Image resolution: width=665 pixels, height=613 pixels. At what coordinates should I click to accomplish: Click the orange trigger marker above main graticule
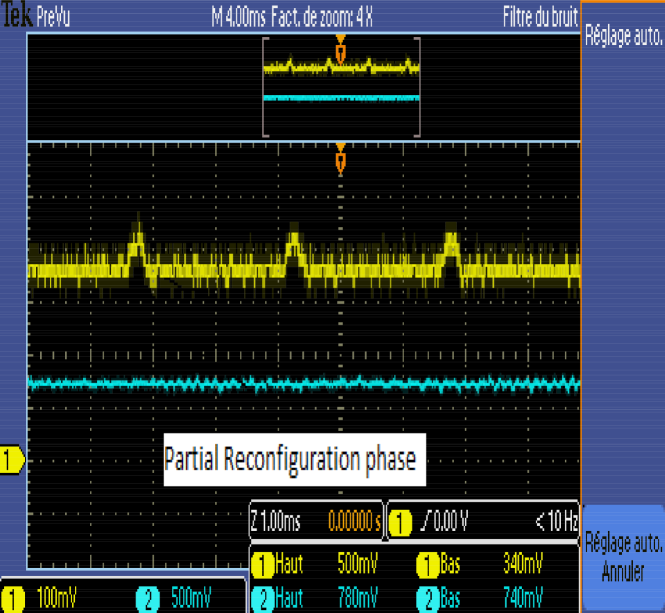point(340,159)
